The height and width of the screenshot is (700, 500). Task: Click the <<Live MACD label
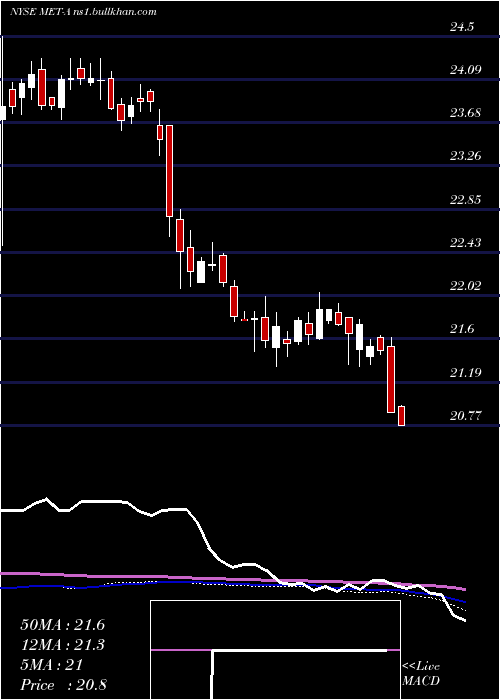click(421, 674)
